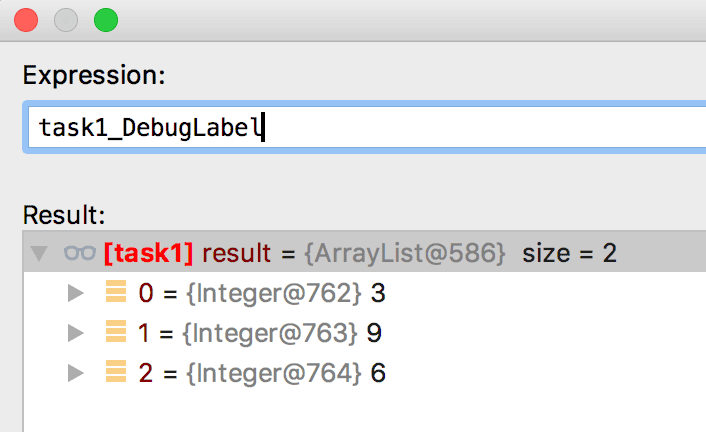The width and height of the screenshot is (706, 432).
Task: Click the list icon for element 2
Action: 116,372
